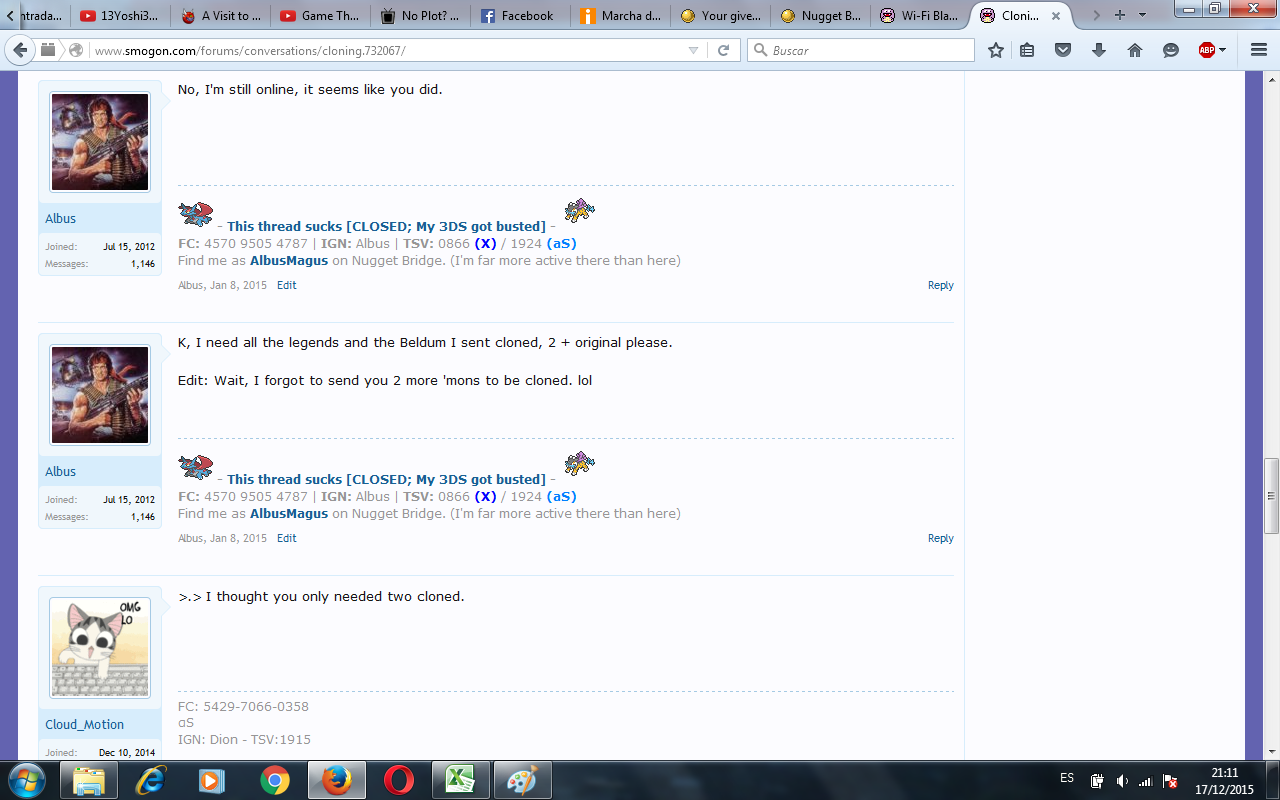Switch to the Facebook tab
The height and width of the screenshot is (800, 1280).
point(520,15)
